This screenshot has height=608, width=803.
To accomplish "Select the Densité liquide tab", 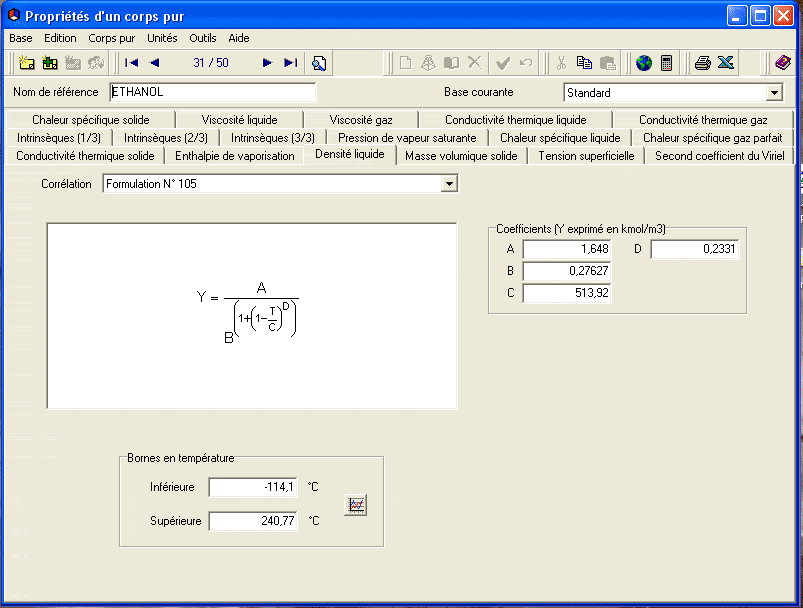I will [x=350, y=154].
